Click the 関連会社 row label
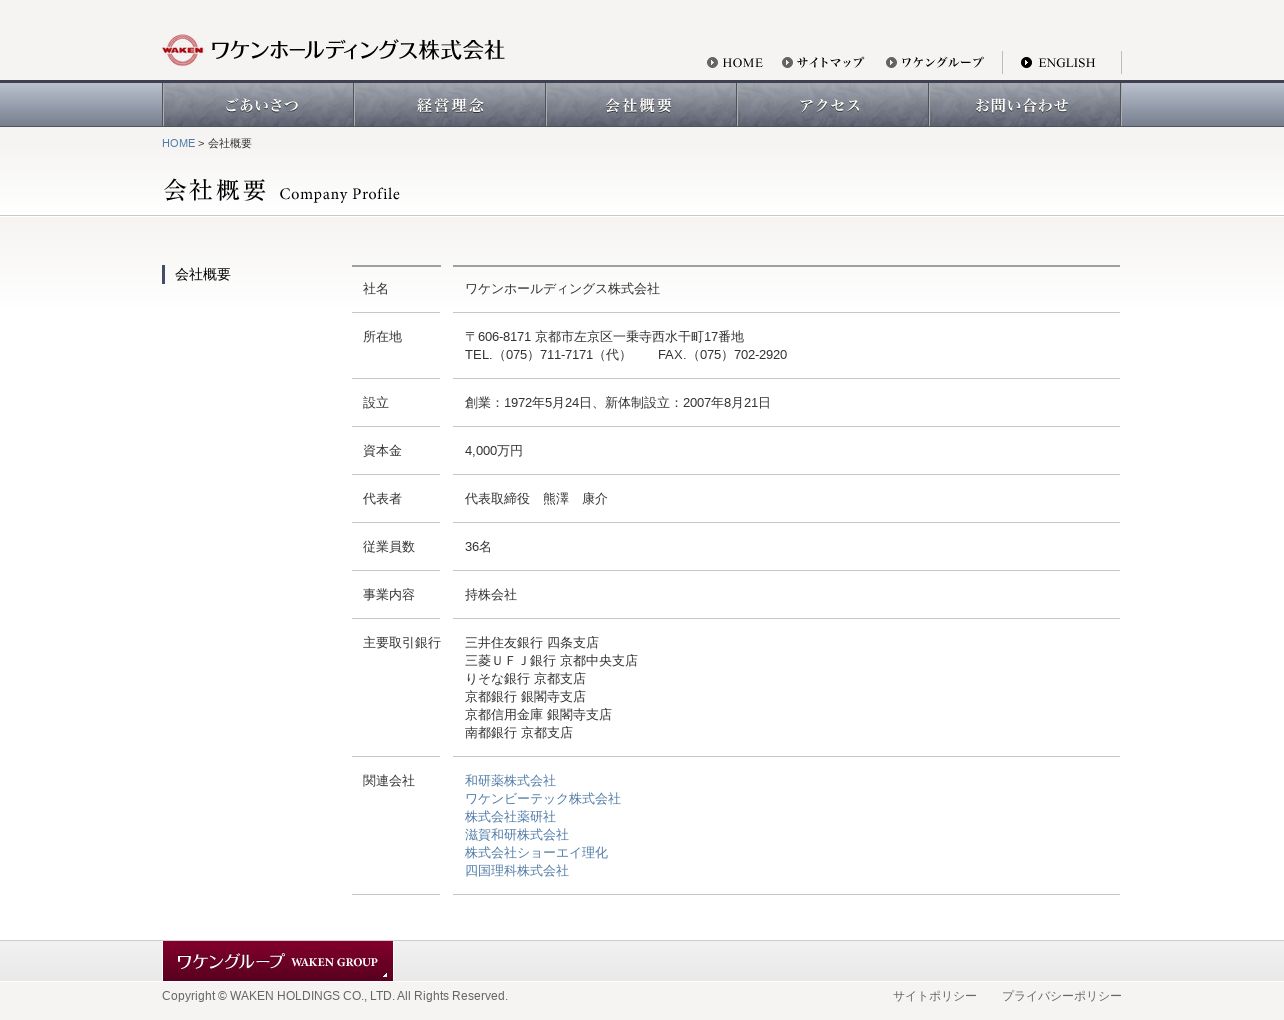1284x1020 pixels. click(x=389, y=781)
